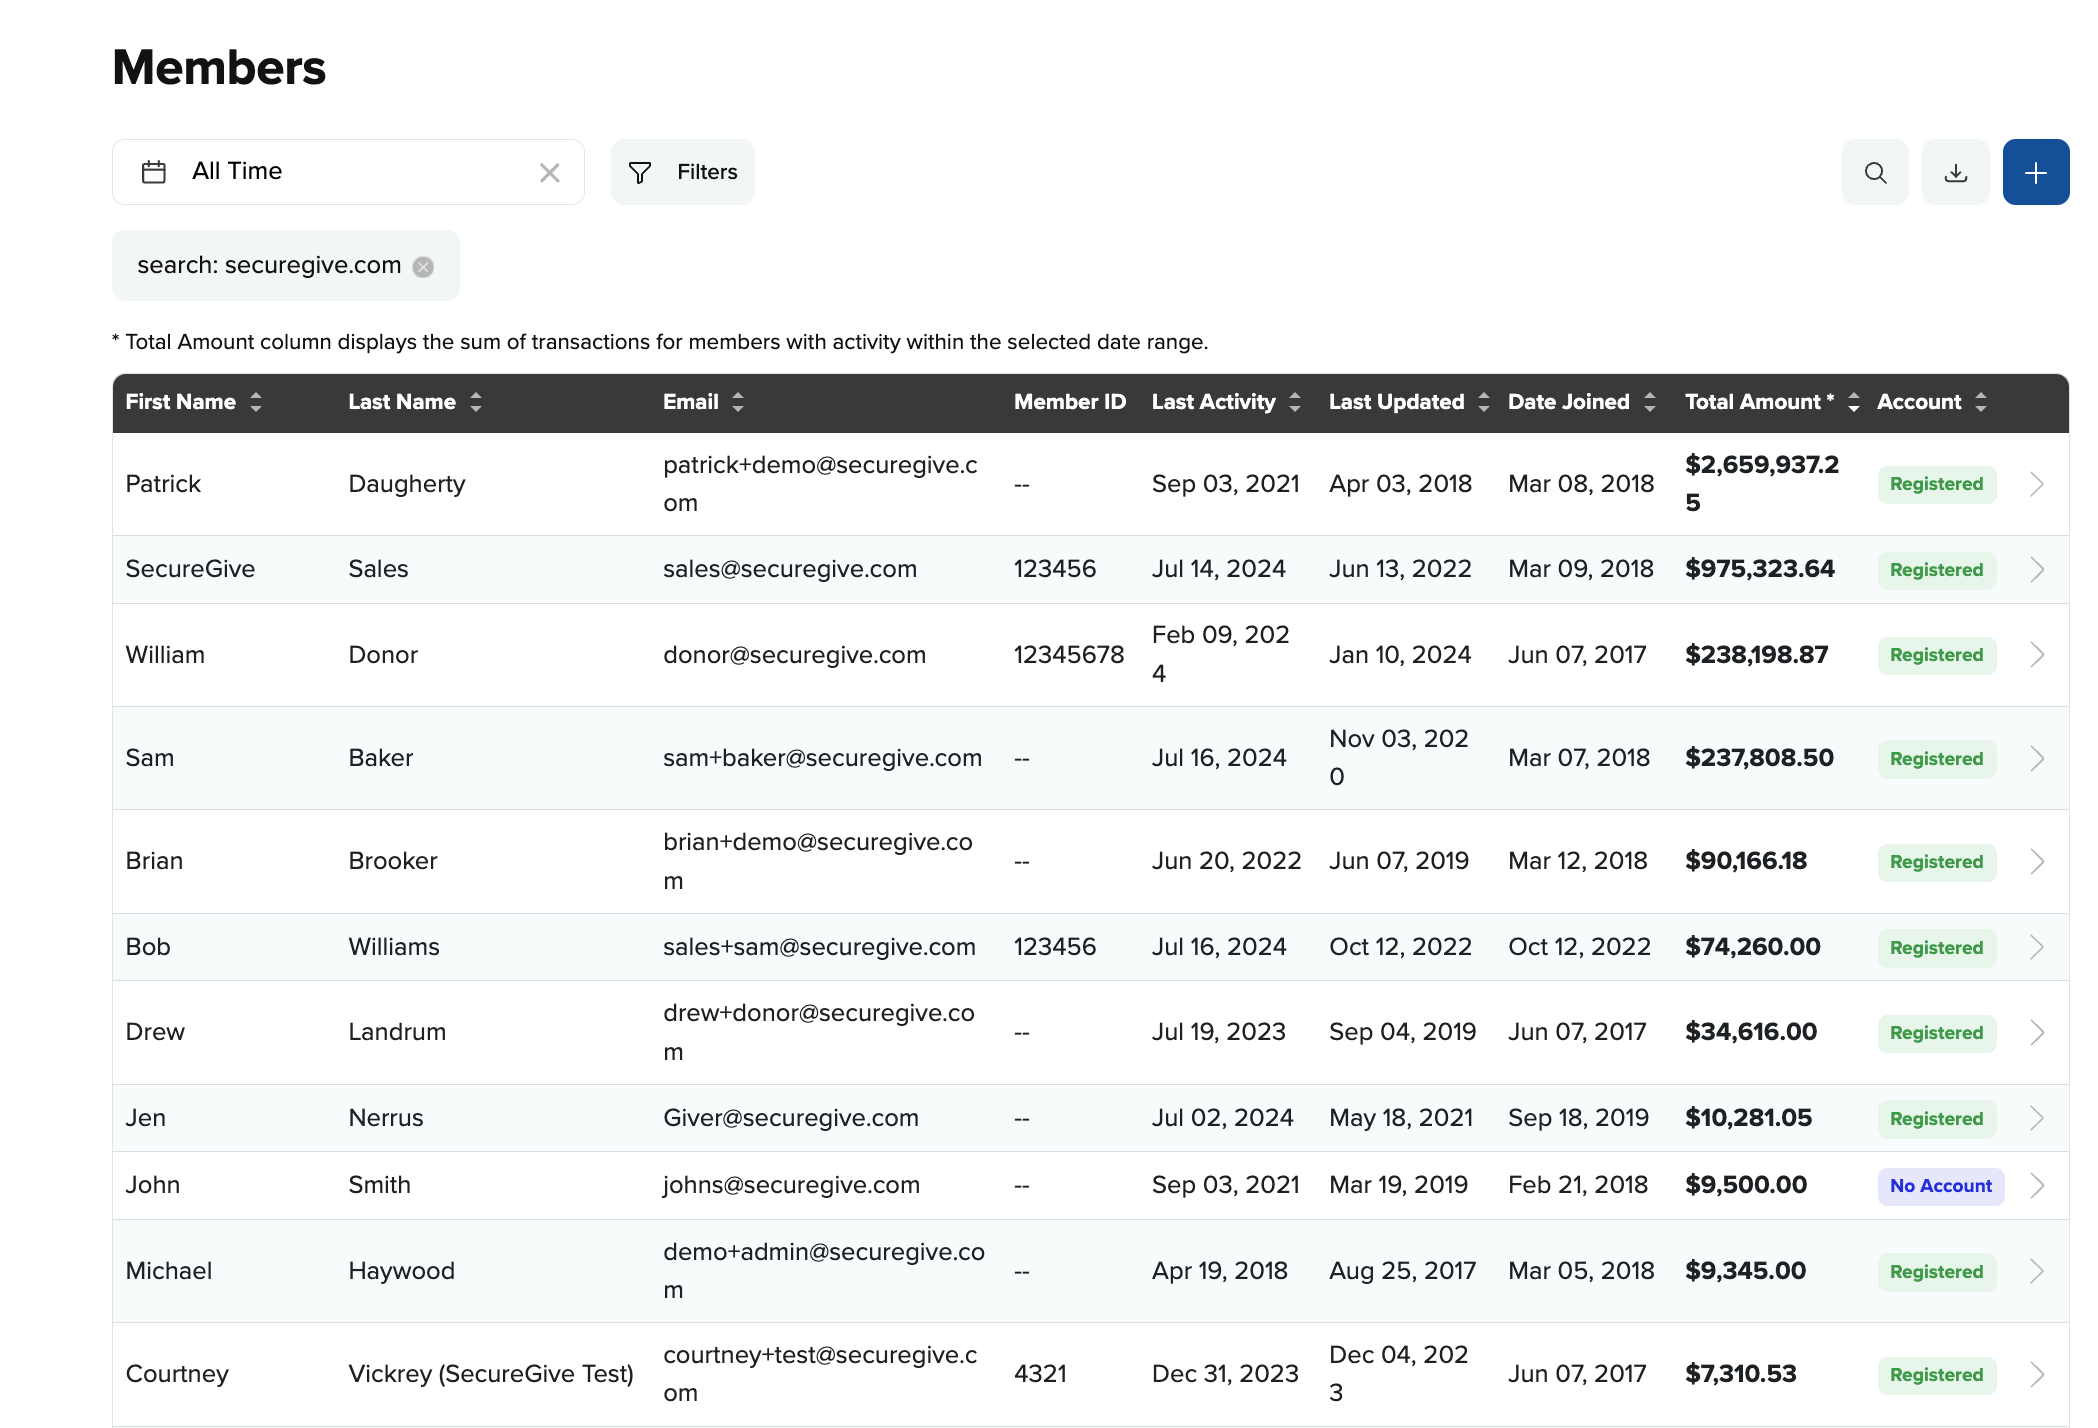Click the calendar icon in date picker
Image resolution: width=2098 pixels, height=1428 pixels.
(154, 172)
